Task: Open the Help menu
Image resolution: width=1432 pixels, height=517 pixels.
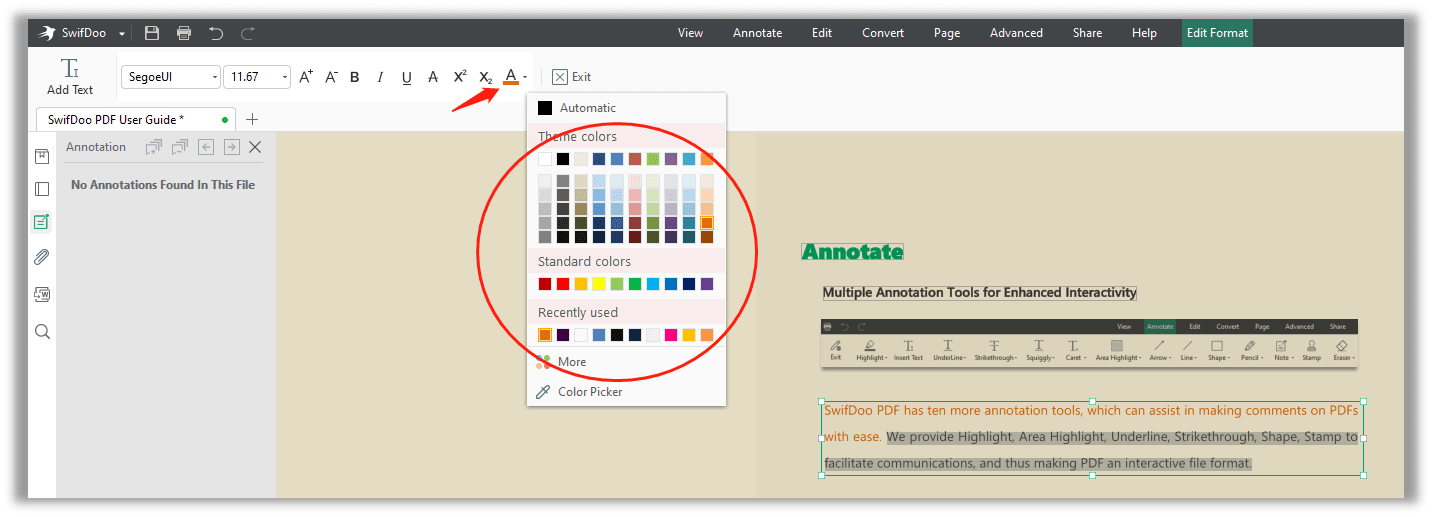Action: [1144, 33]
